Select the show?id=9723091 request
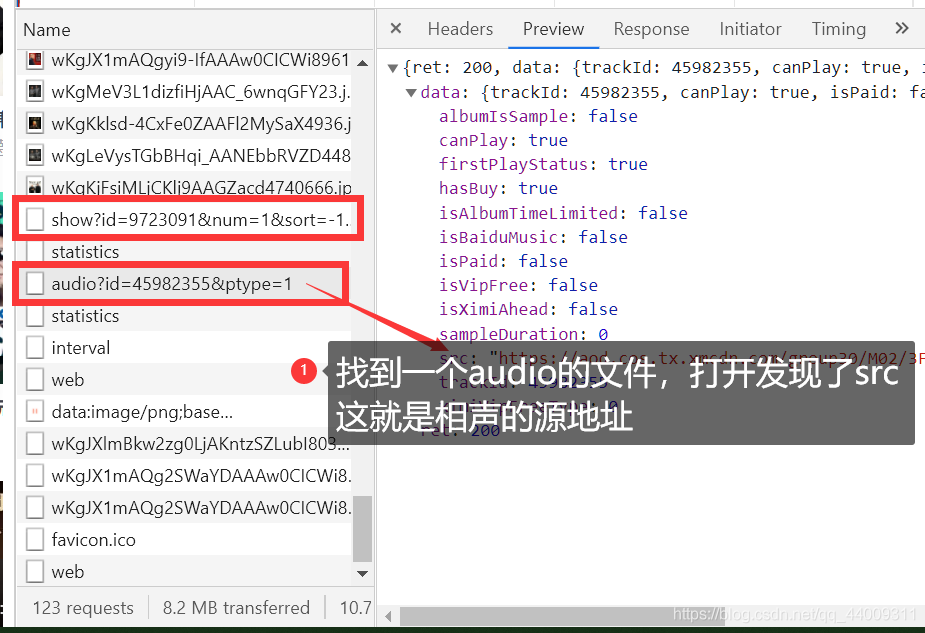Screen dimensions: 925x633 (x=184, y=219)
